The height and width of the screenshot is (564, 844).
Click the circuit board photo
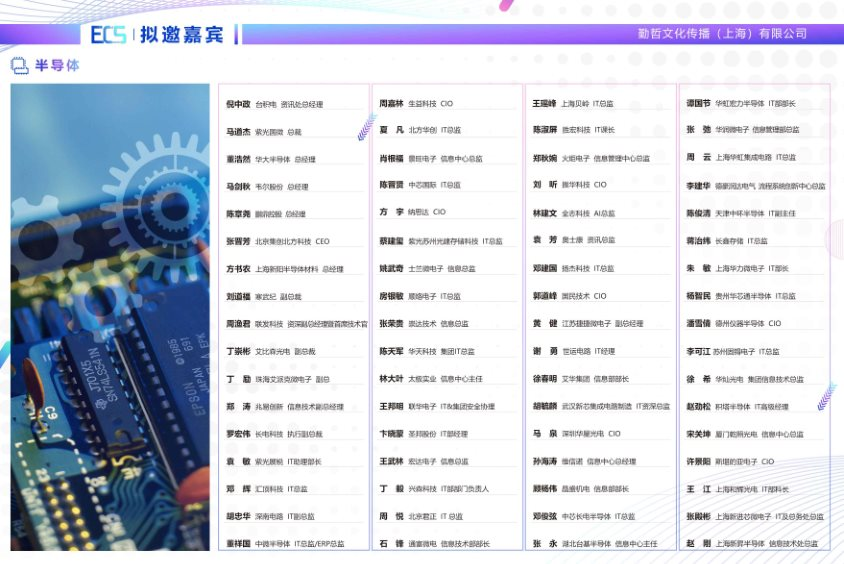(x=110, y=317)
